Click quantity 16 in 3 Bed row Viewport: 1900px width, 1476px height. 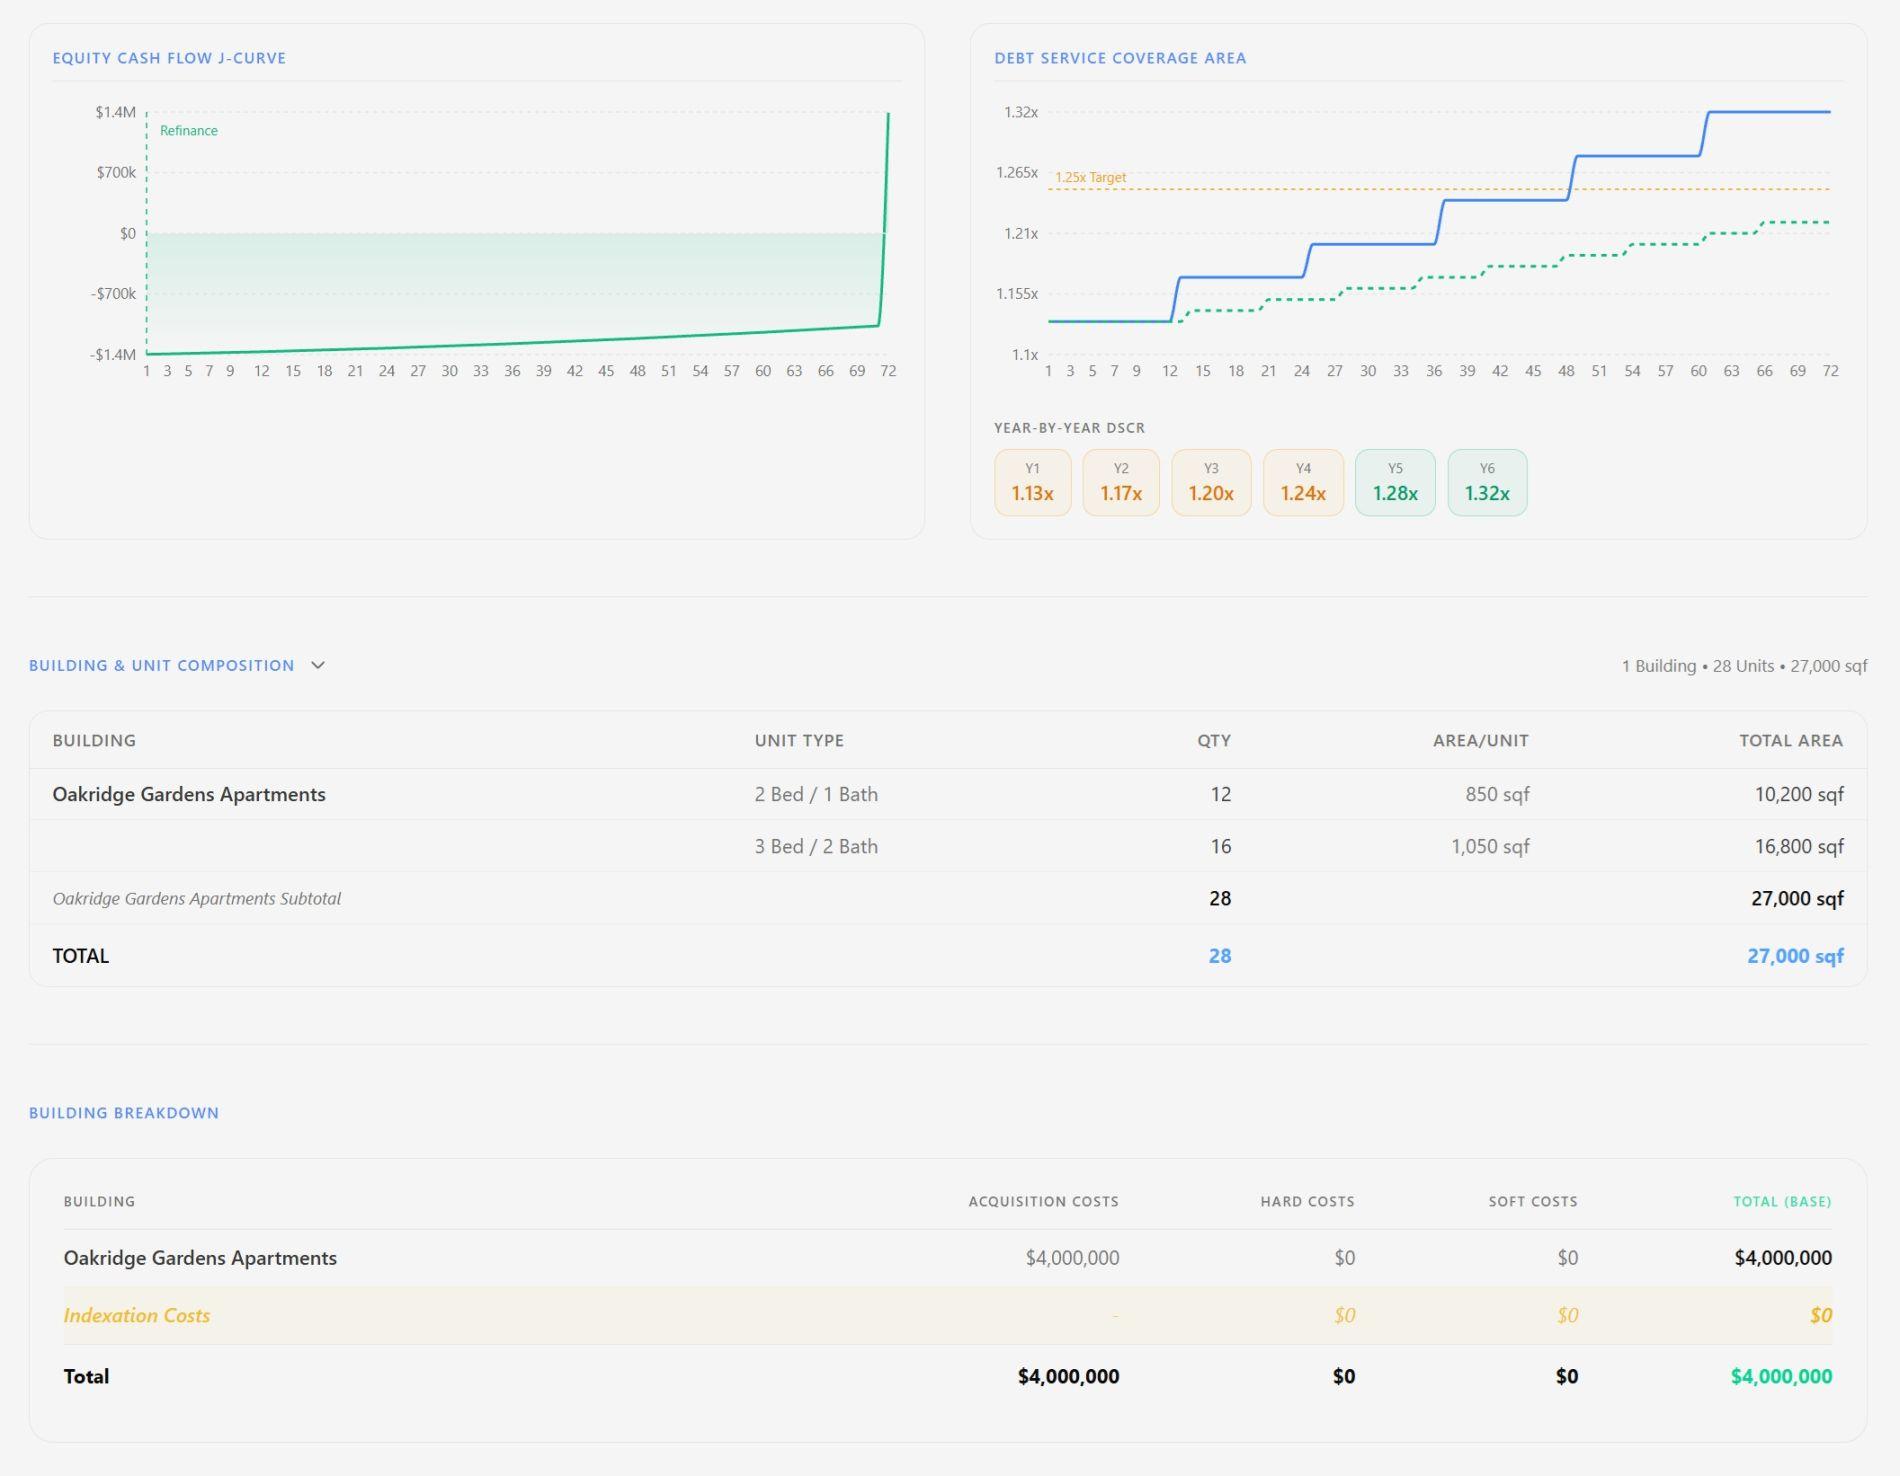point(1220,846)
